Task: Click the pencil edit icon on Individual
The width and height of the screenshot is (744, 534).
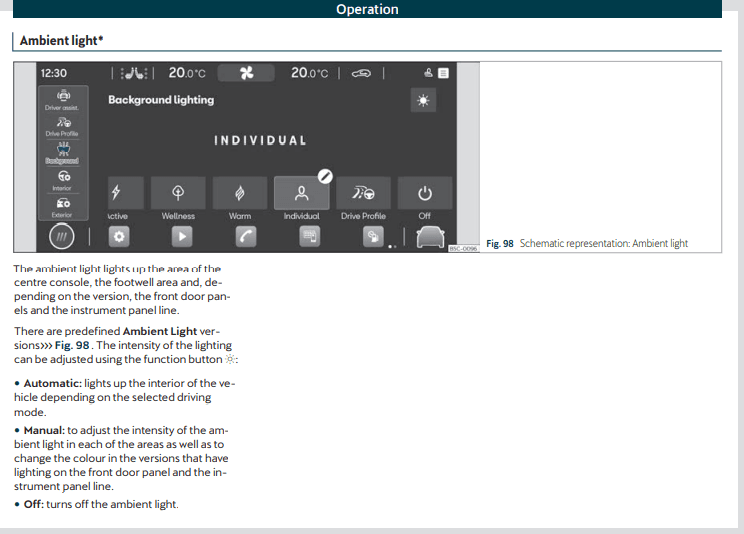Action: click(325, 175)
